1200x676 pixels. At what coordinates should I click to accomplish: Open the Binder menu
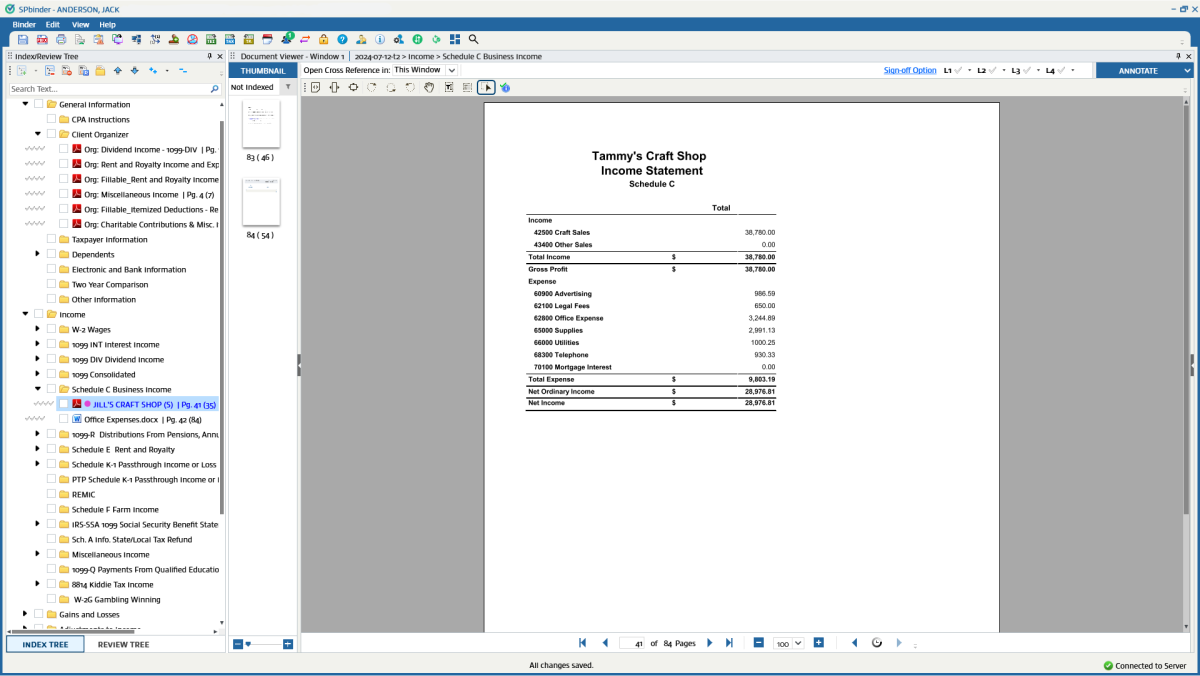(24, 24)
